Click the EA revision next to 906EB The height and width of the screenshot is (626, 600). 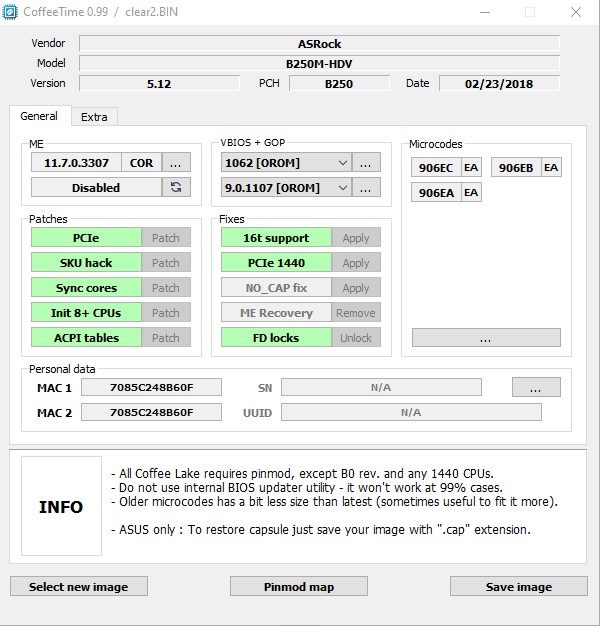551,167
